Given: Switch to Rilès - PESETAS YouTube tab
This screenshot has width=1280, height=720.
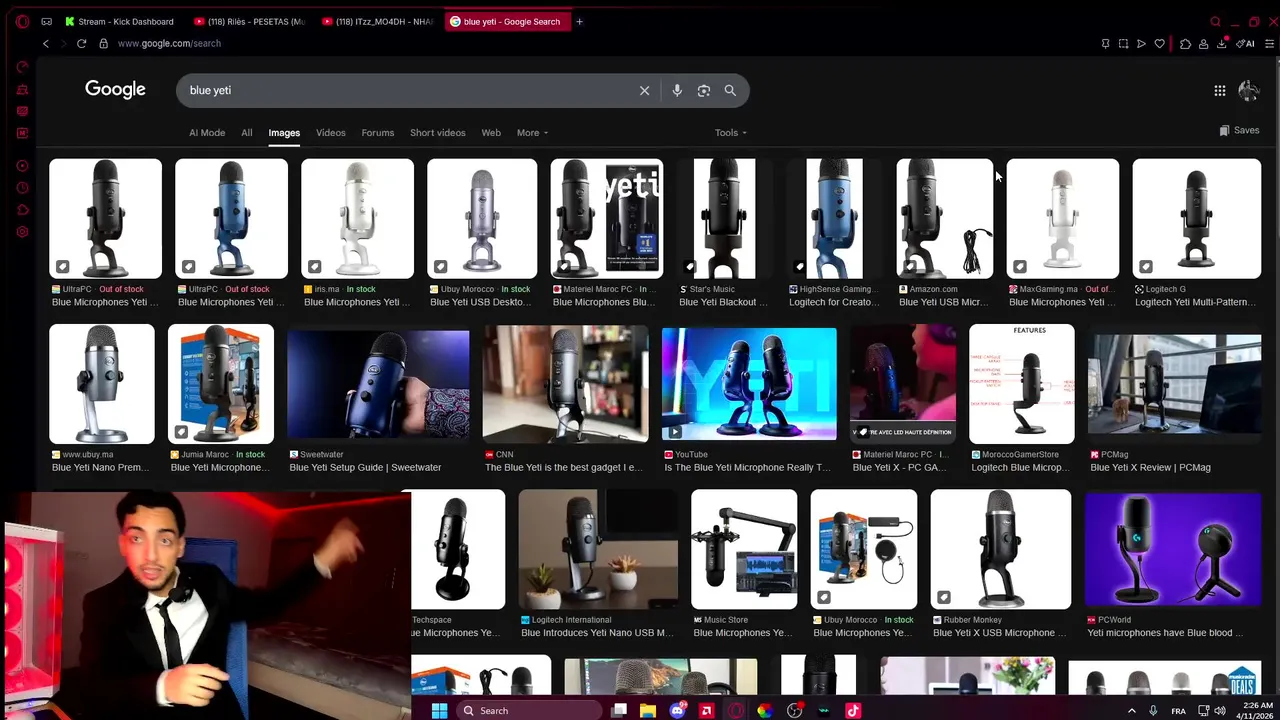Looking at the screenshot, I should (x=250, y=21).
